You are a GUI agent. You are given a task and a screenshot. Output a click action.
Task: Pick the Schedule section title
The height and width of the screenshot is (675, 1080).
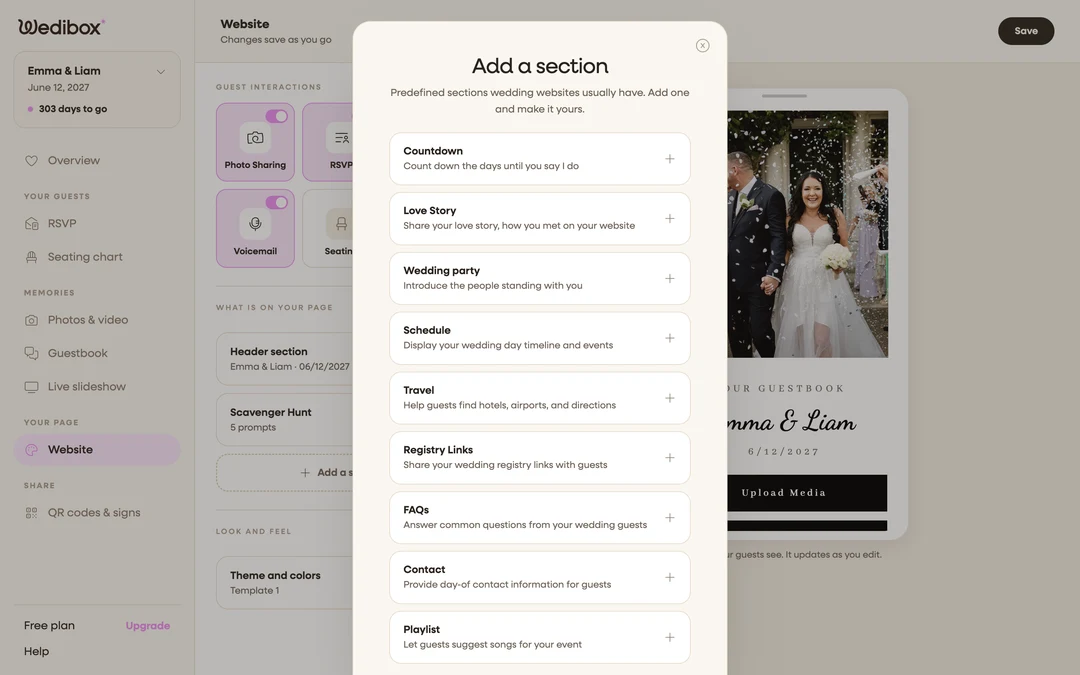[427, 331]
